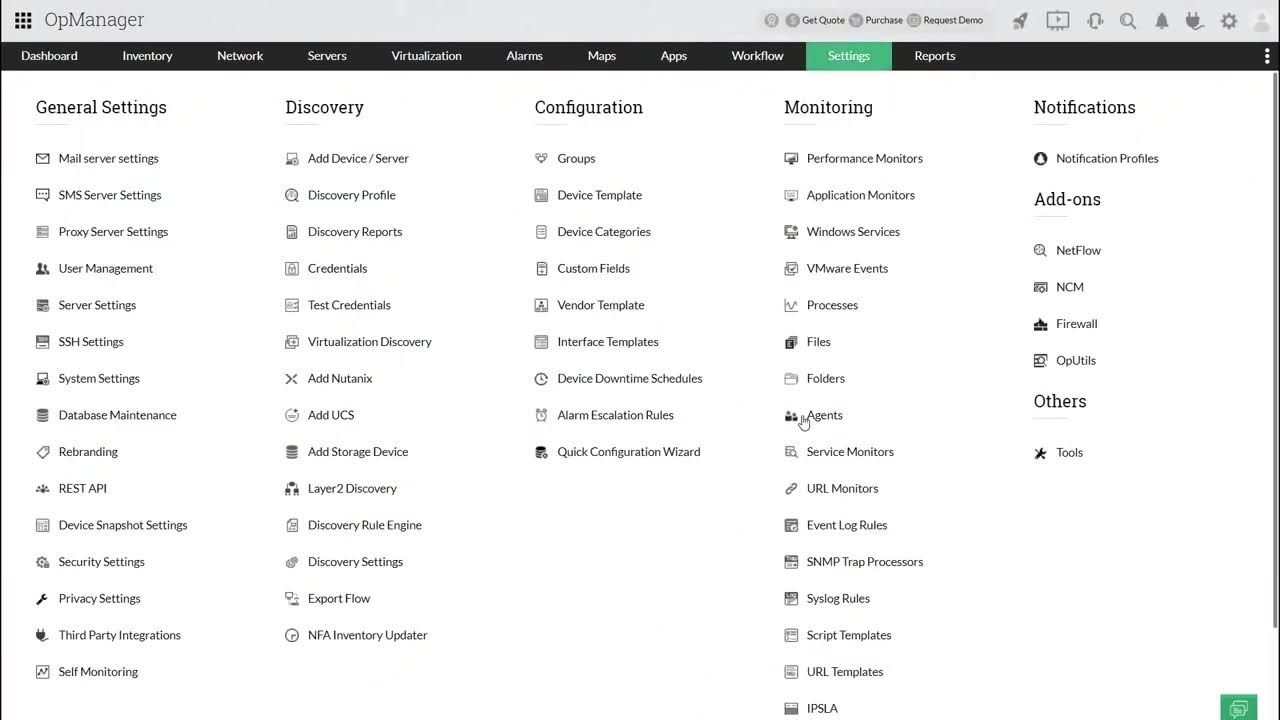Click the Privacy Settings wrench icon
The width and height of the screenshot is (1280, 720).
tap(42, 599)
